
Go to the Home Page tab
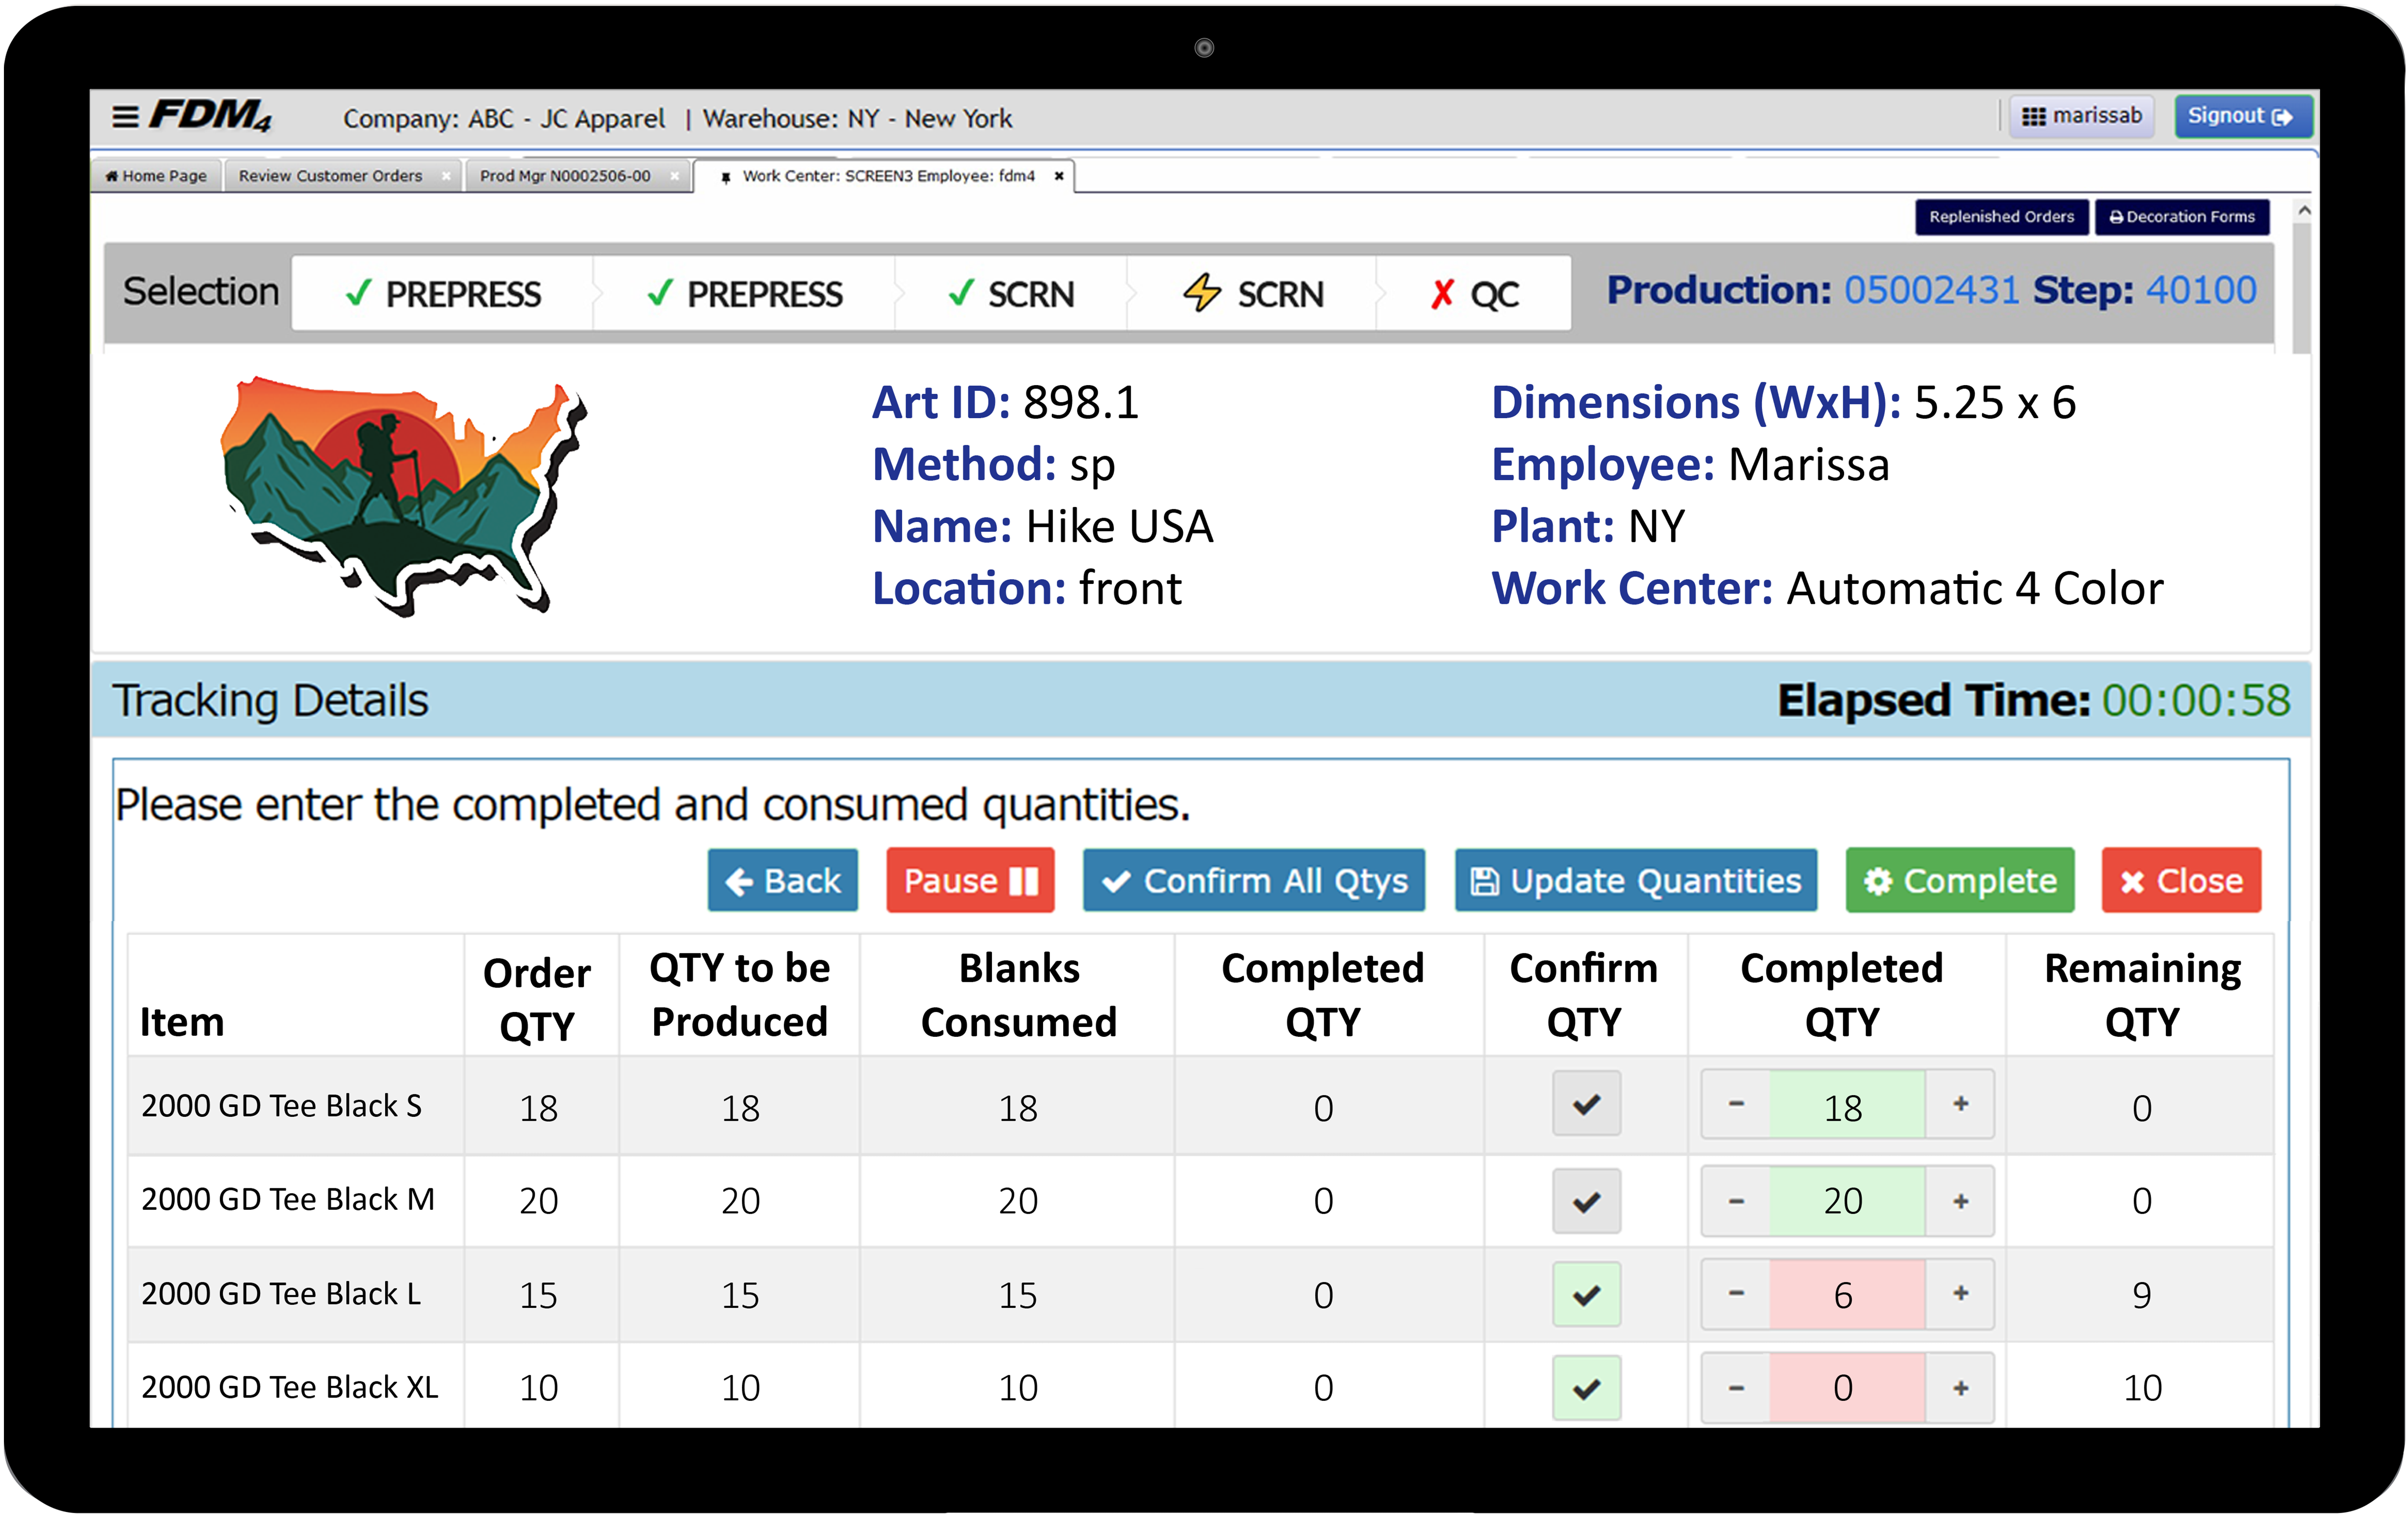tap(156, 176)
